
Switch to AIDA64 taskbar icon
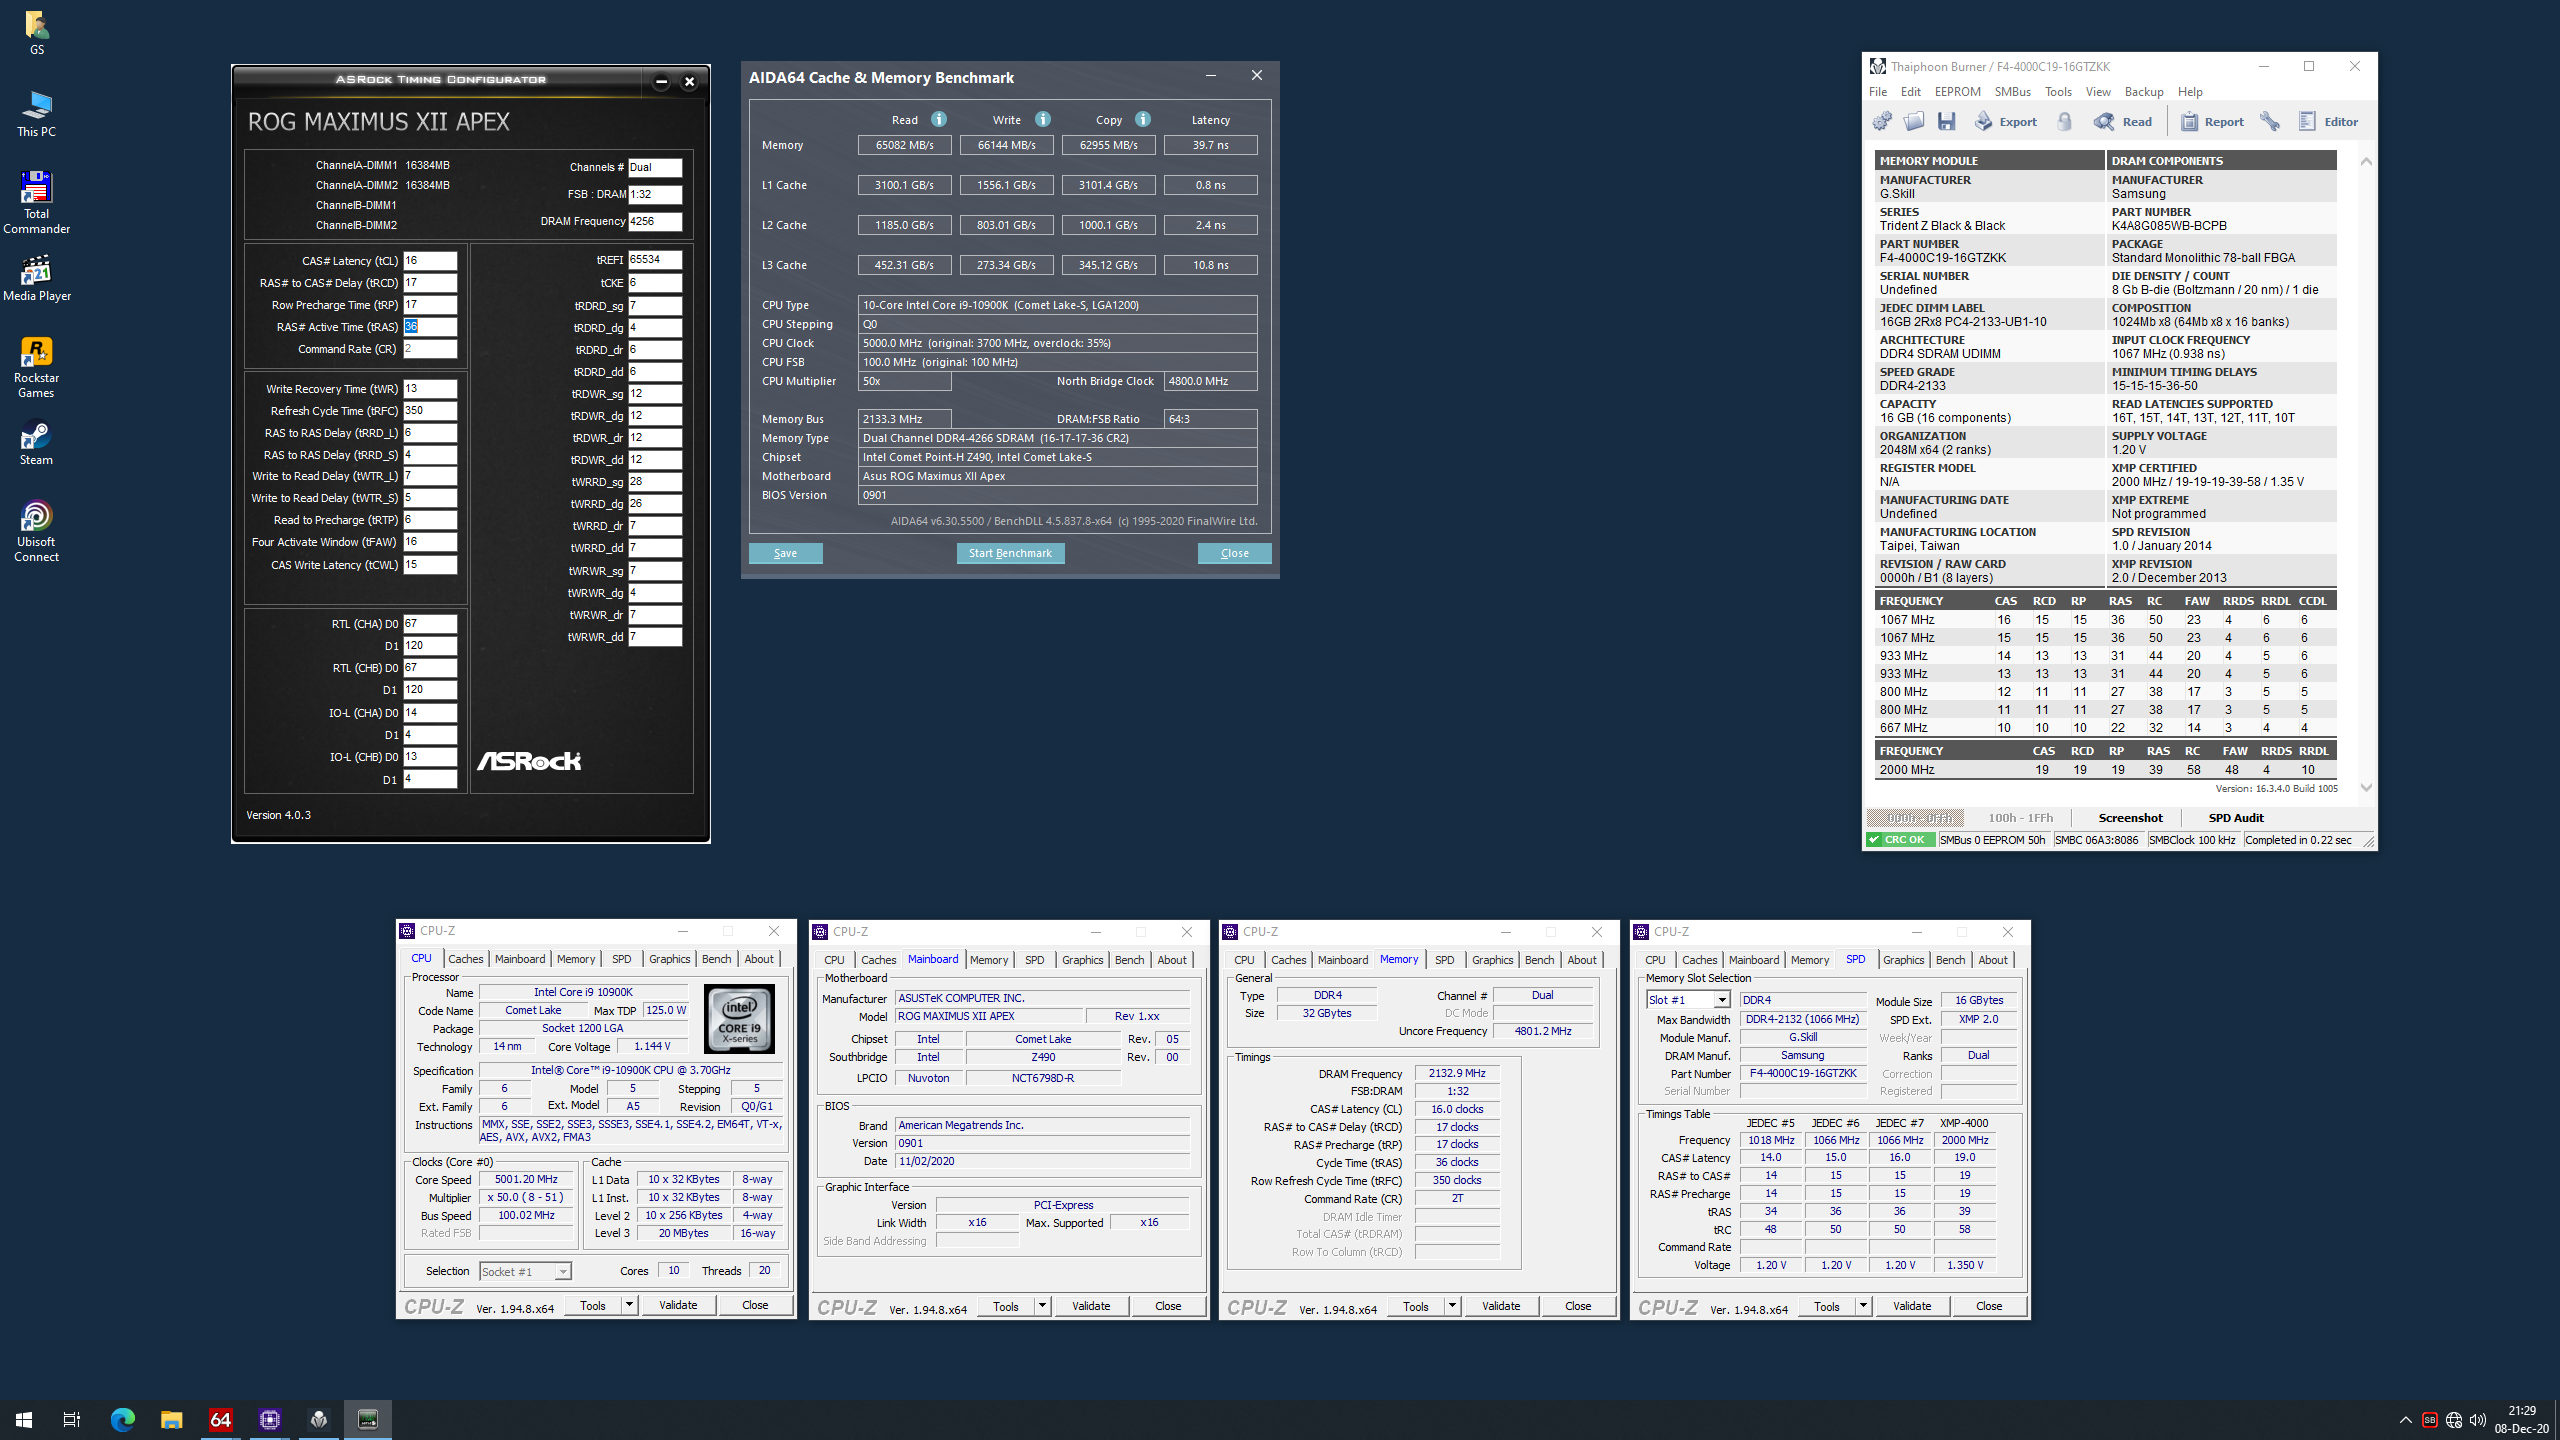coord(220,1419)
